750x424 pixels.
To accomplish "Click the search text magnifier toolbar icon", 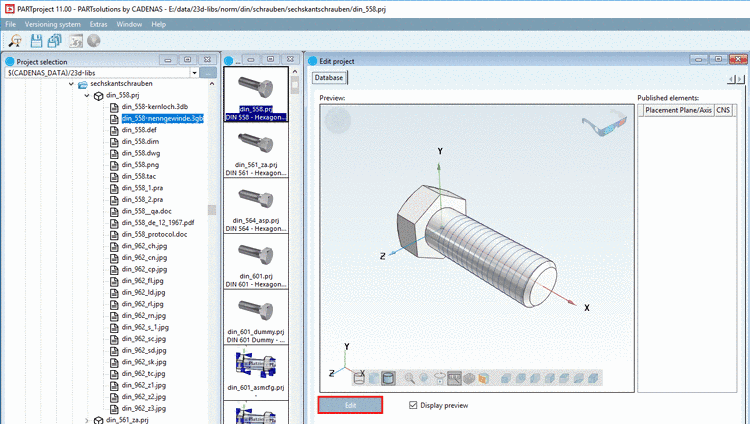I will click(15, 41).
